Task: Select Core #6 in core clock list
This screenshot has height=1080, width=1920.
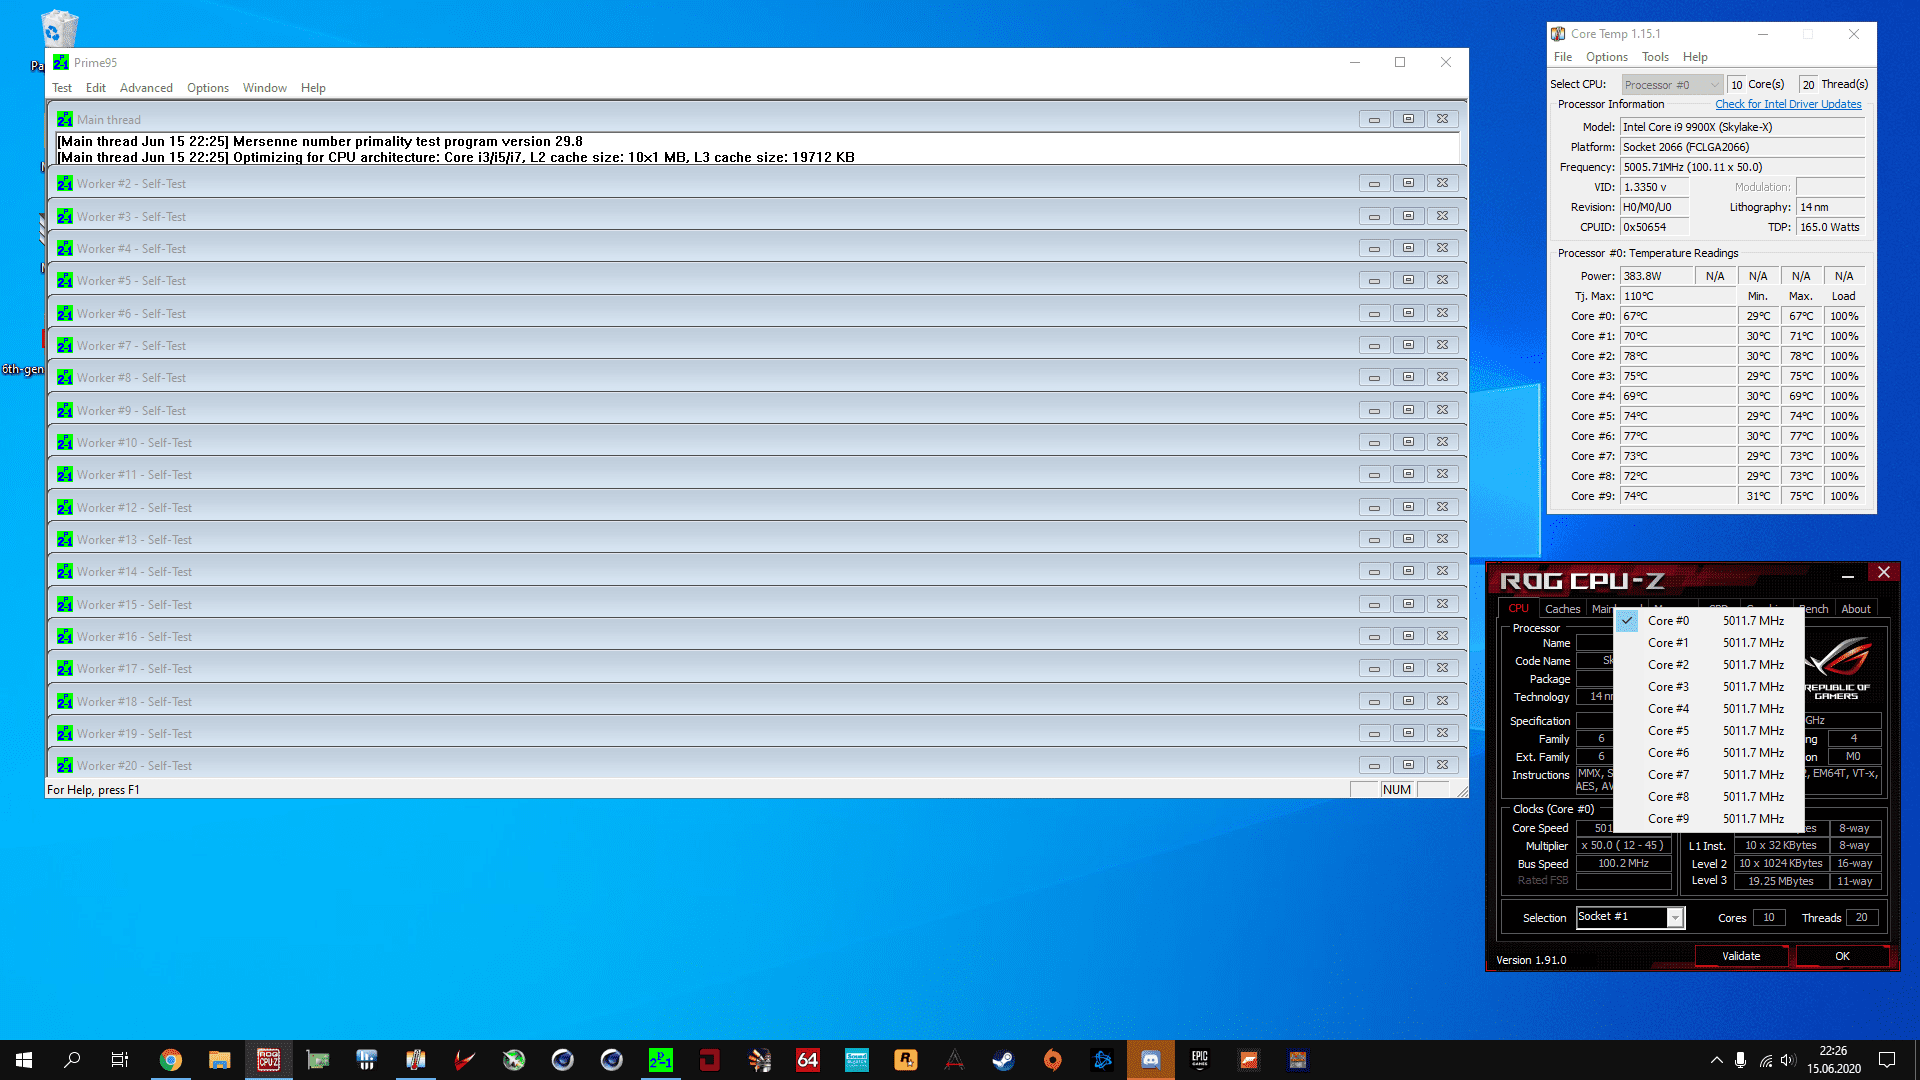Action: coord(1710,753)
